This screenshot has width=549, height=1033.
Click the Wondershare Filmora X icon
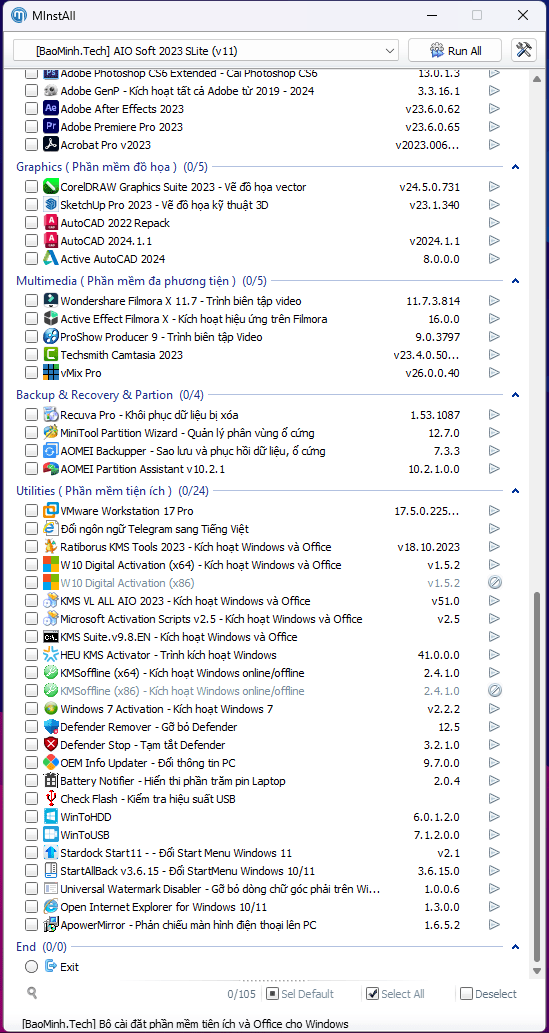coord(51,300)
